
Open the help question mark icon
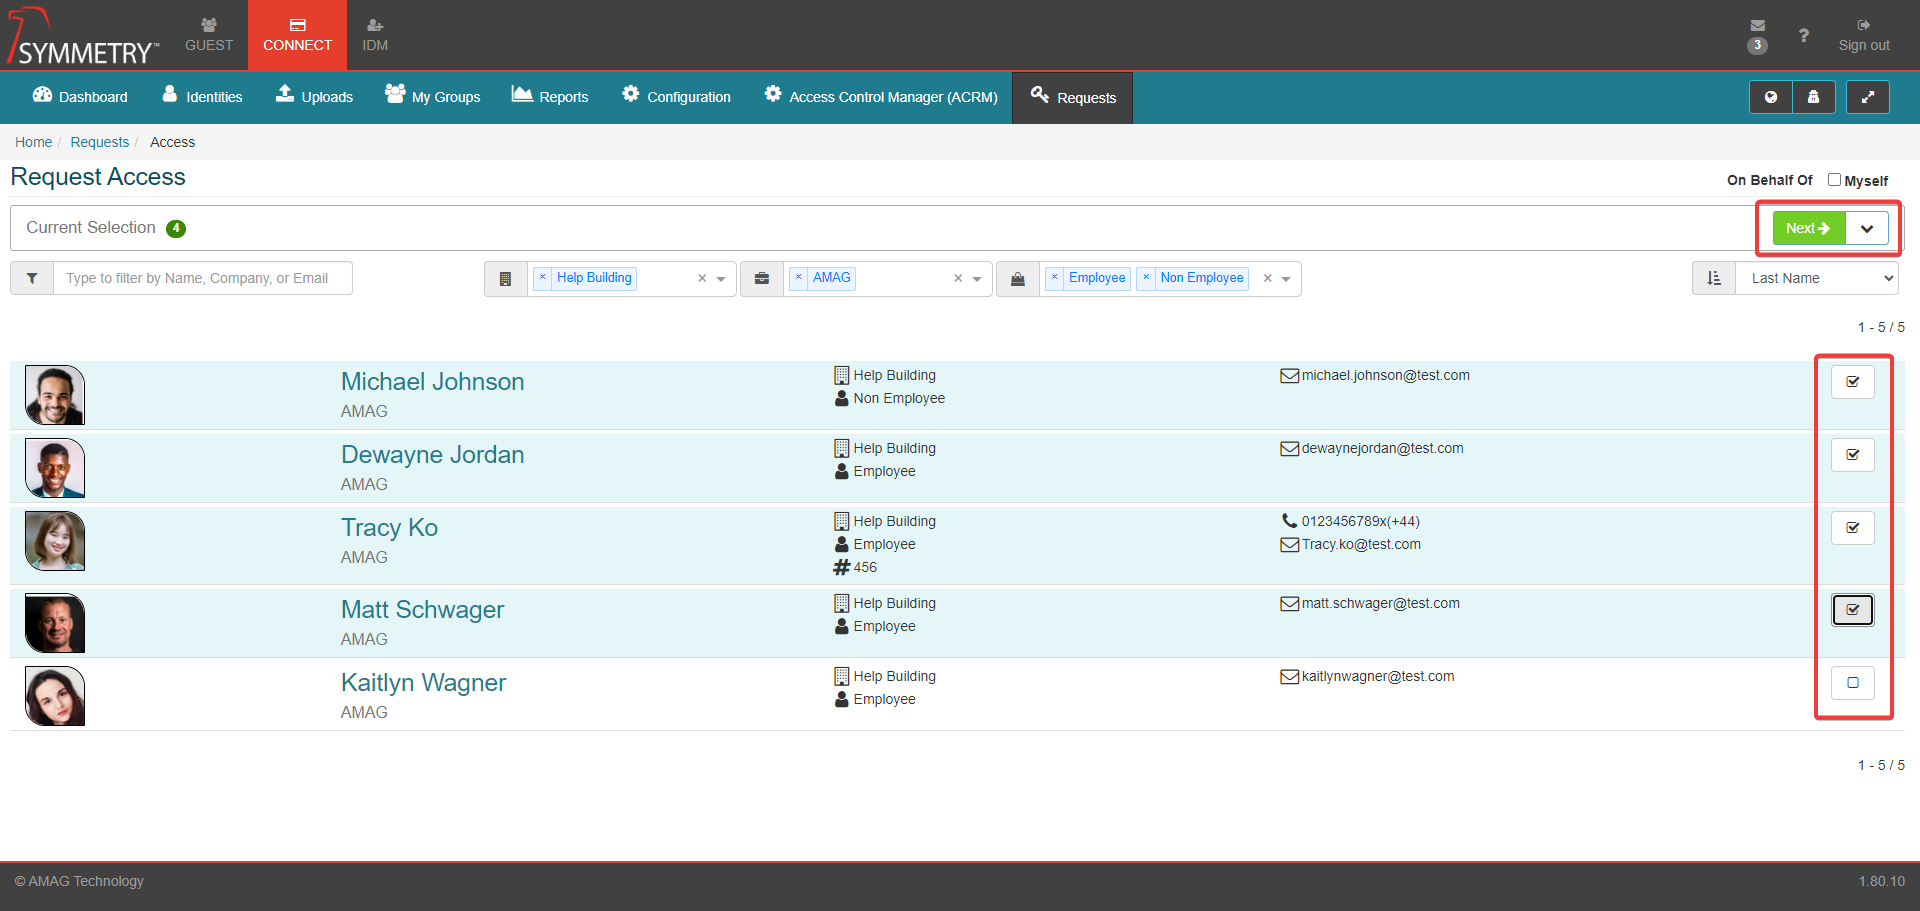click(1803, 36)
